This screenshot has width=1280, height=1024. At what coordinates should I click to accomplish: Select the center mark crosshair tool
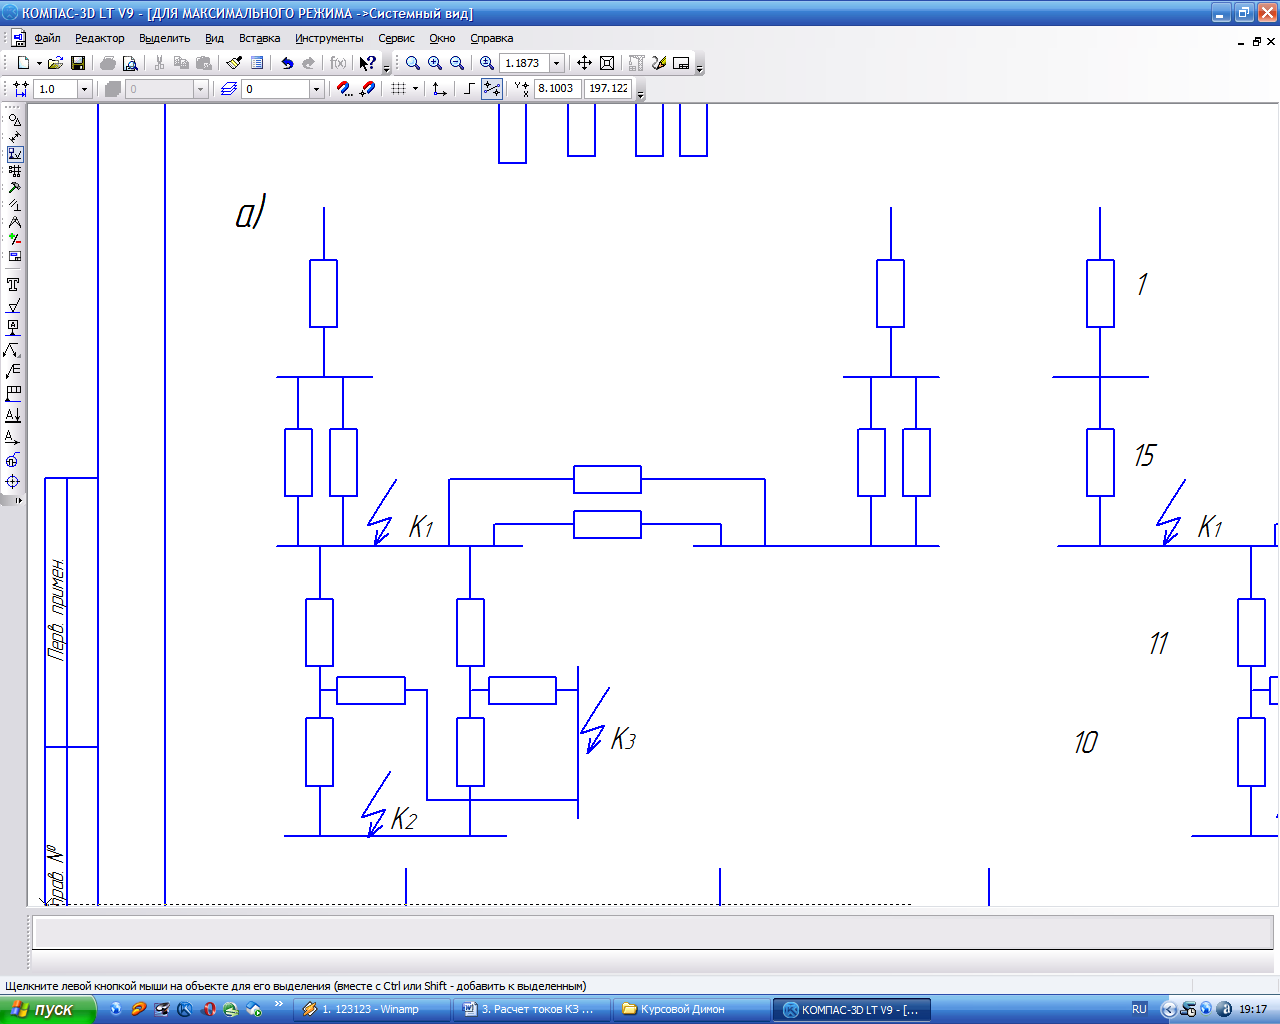(13, 482)
